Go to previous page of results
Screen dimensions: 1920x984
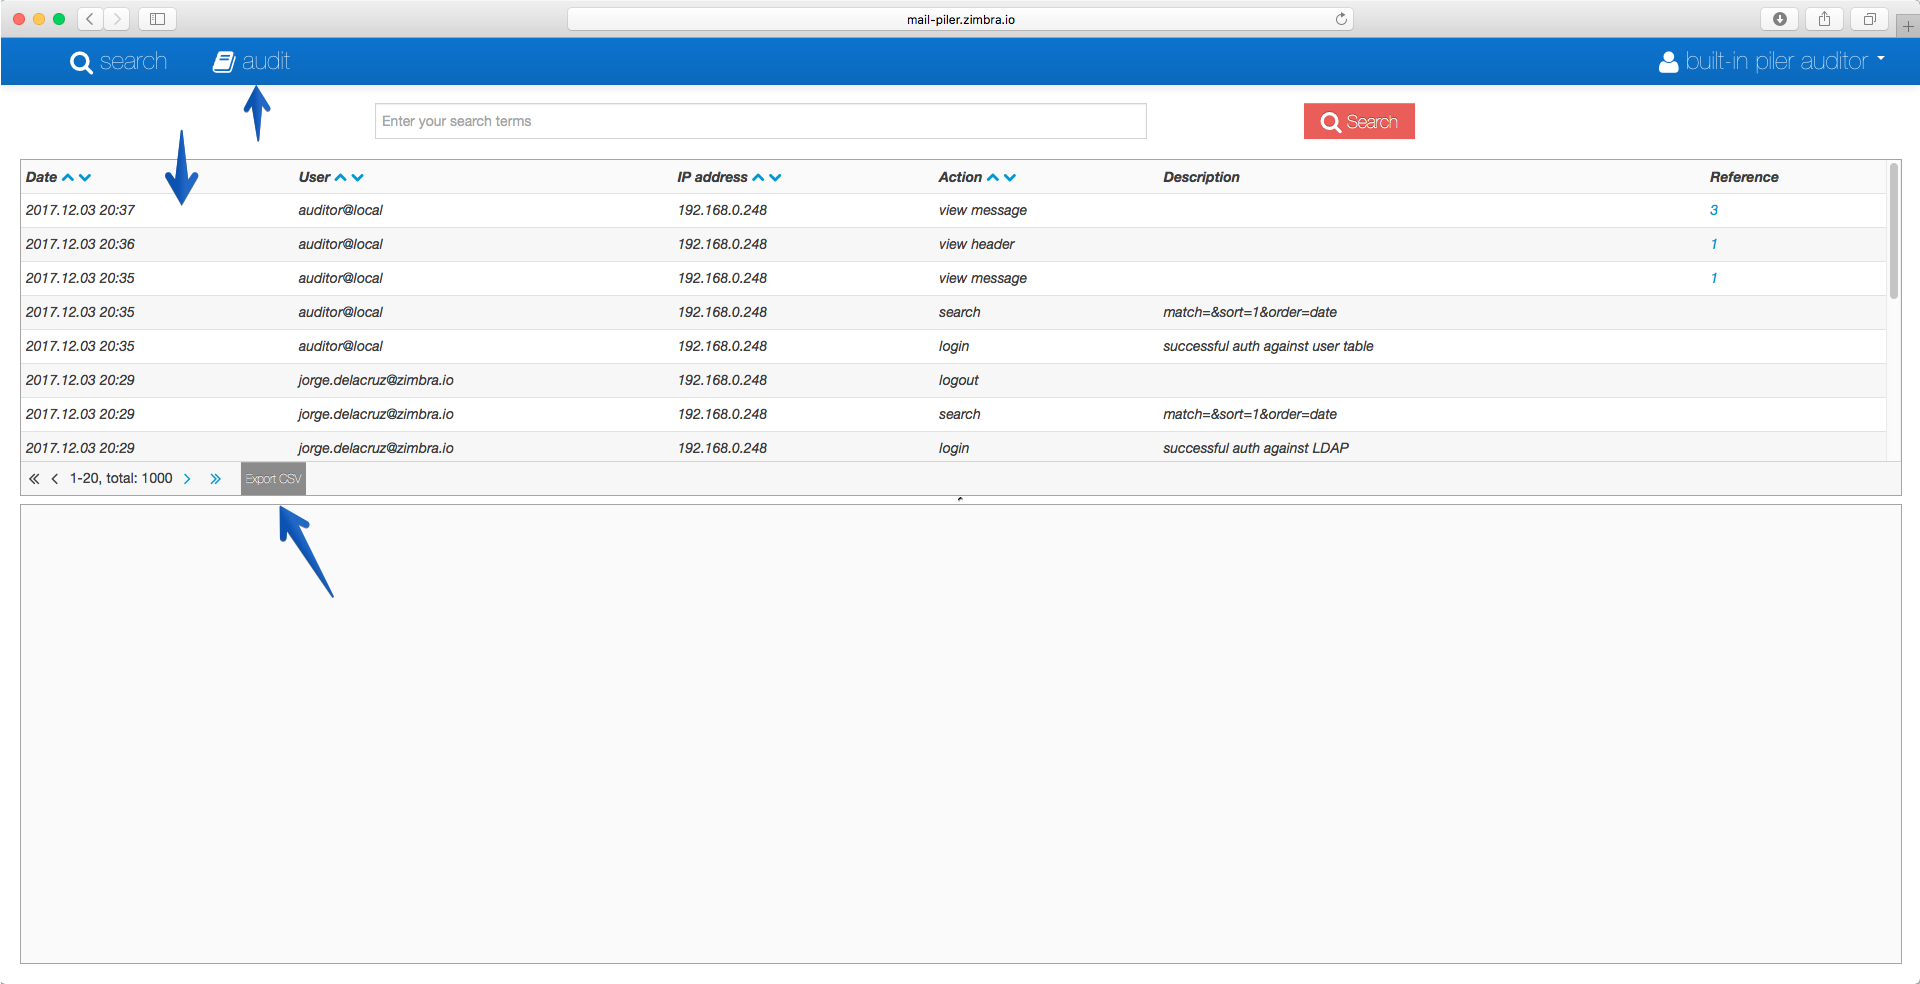point(55,479)
